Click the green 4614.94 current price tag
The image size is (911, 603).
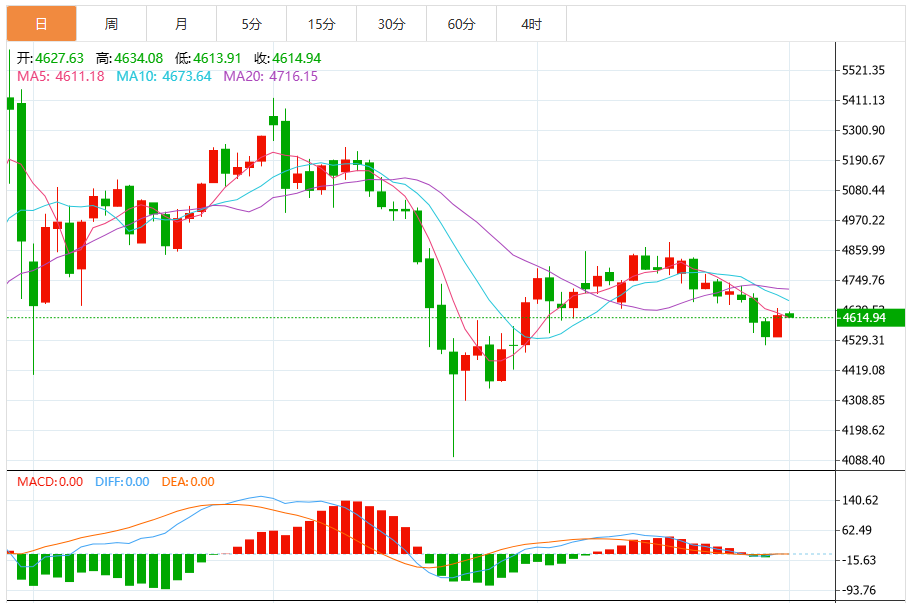click(870, 318)
